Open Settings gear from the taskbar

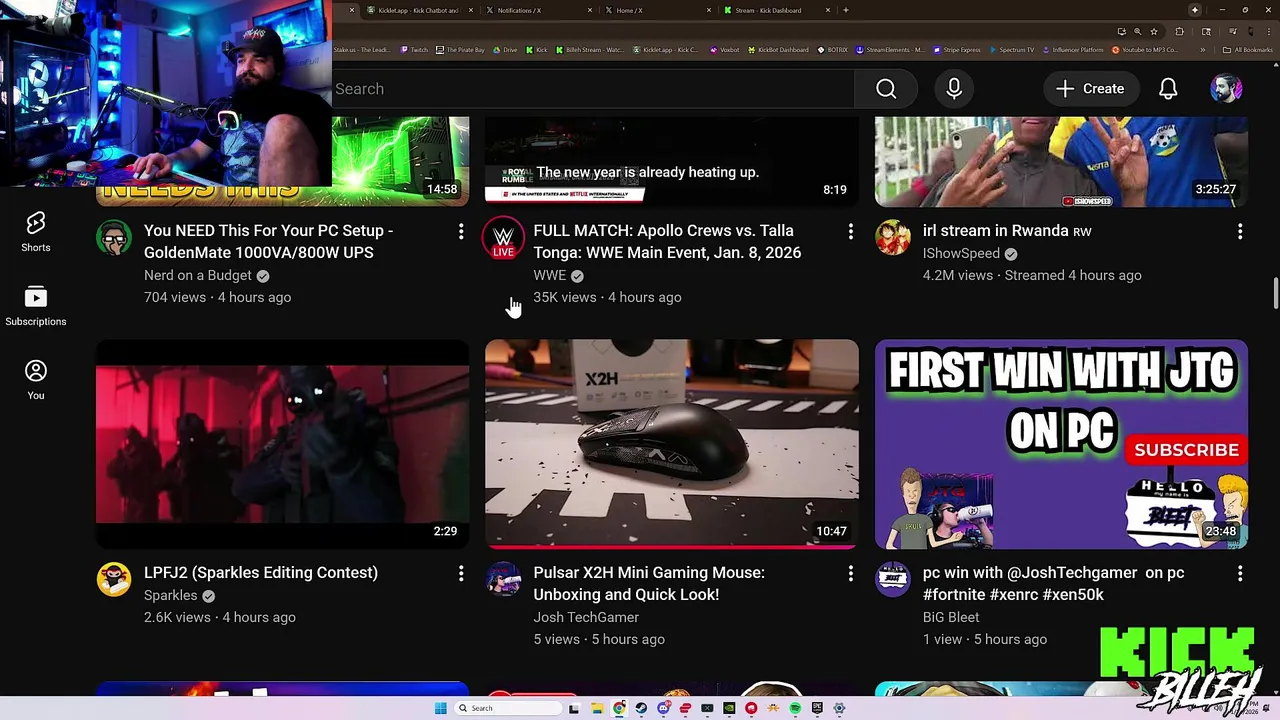(x=839, y=708)
